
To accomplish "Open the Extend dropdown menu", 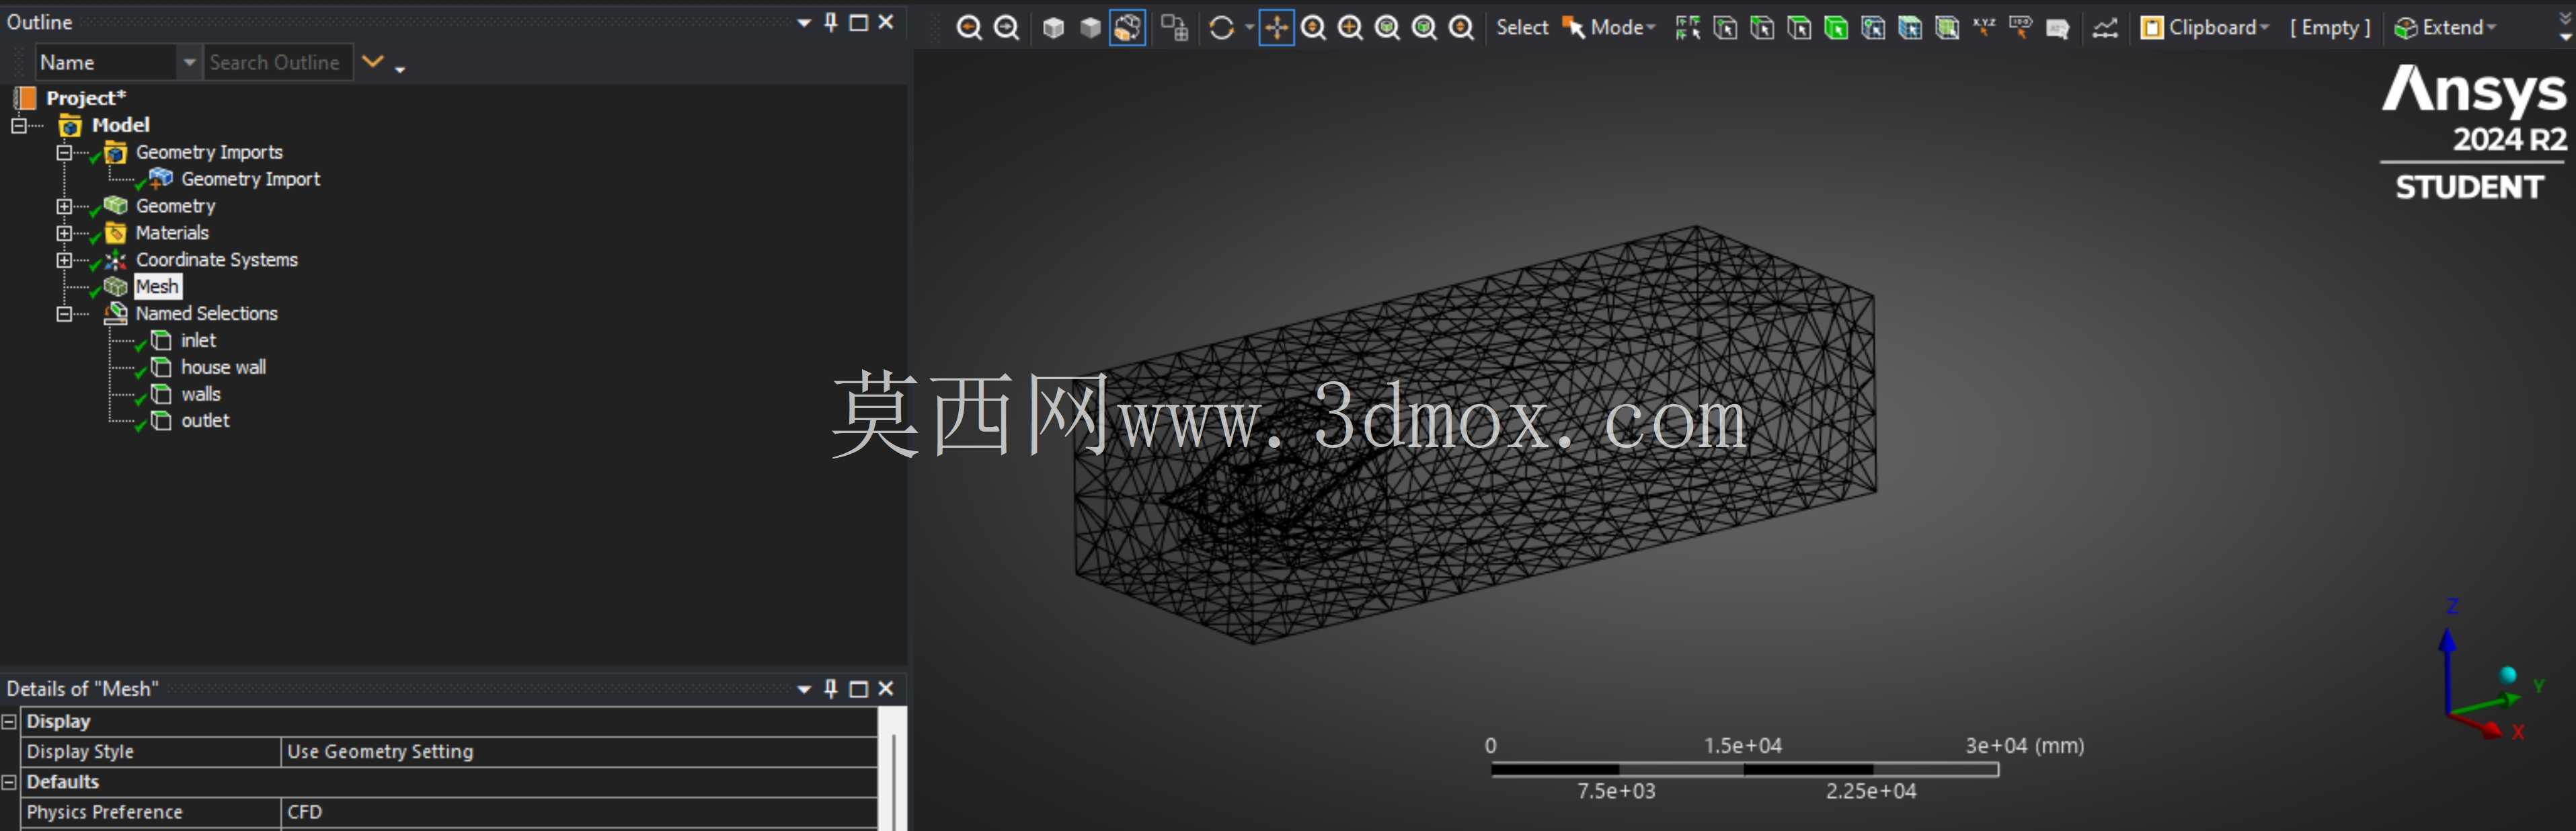I will (x=2445, y=28).
